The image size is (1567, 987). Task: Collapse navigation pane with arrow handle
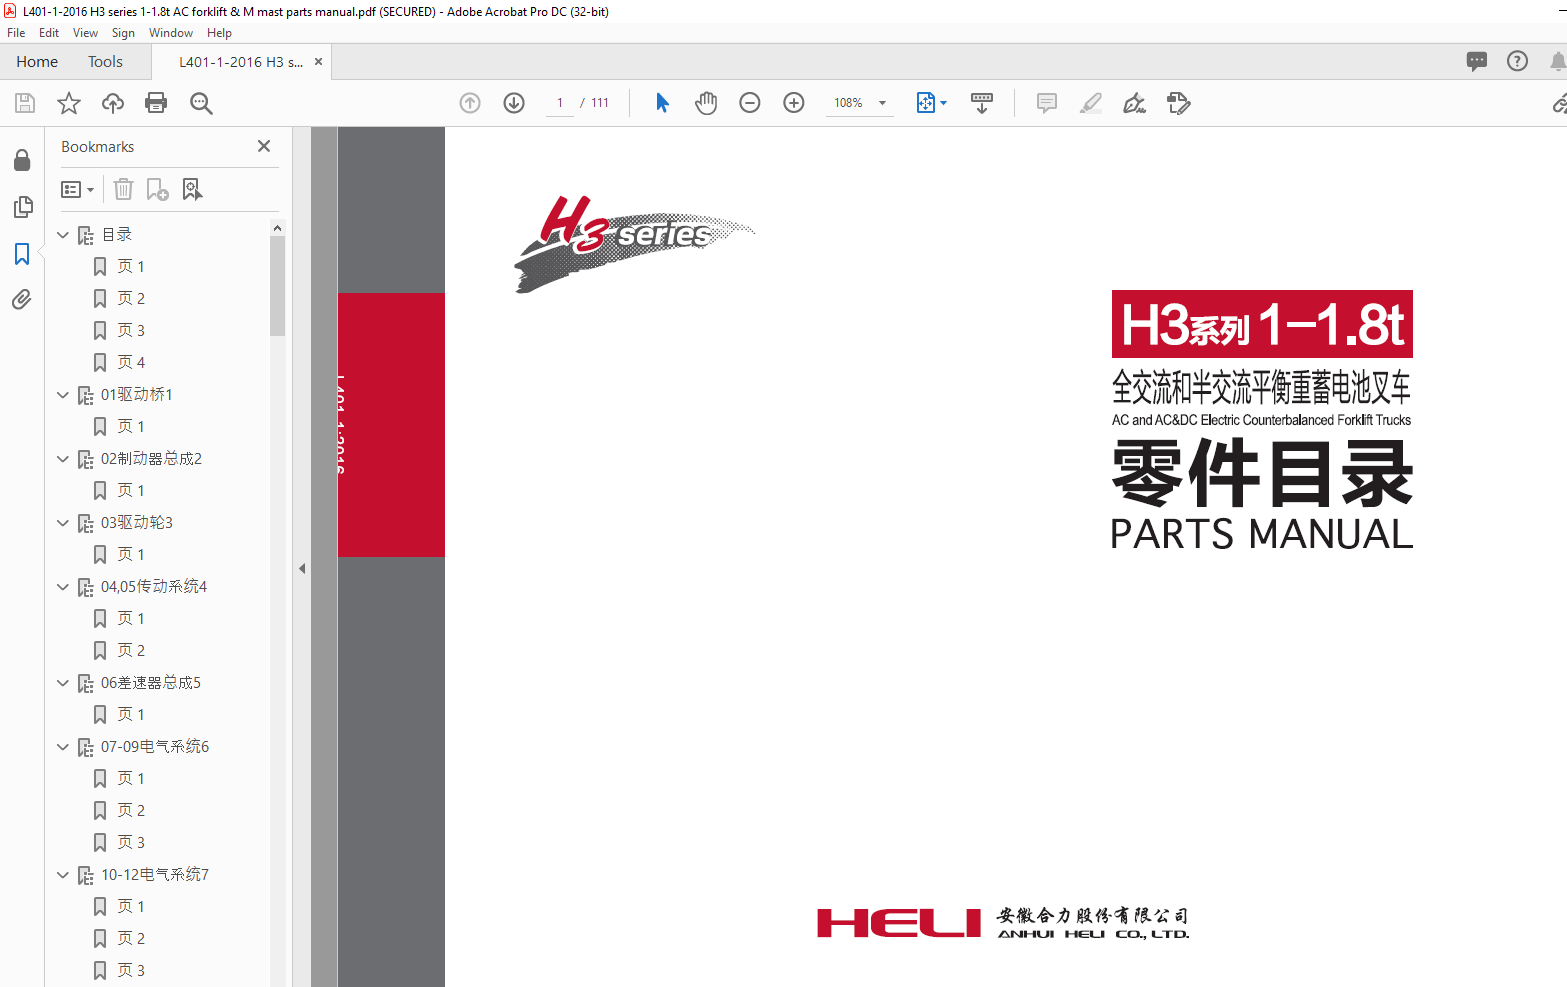pyautogui.click(x=302, y=568)
